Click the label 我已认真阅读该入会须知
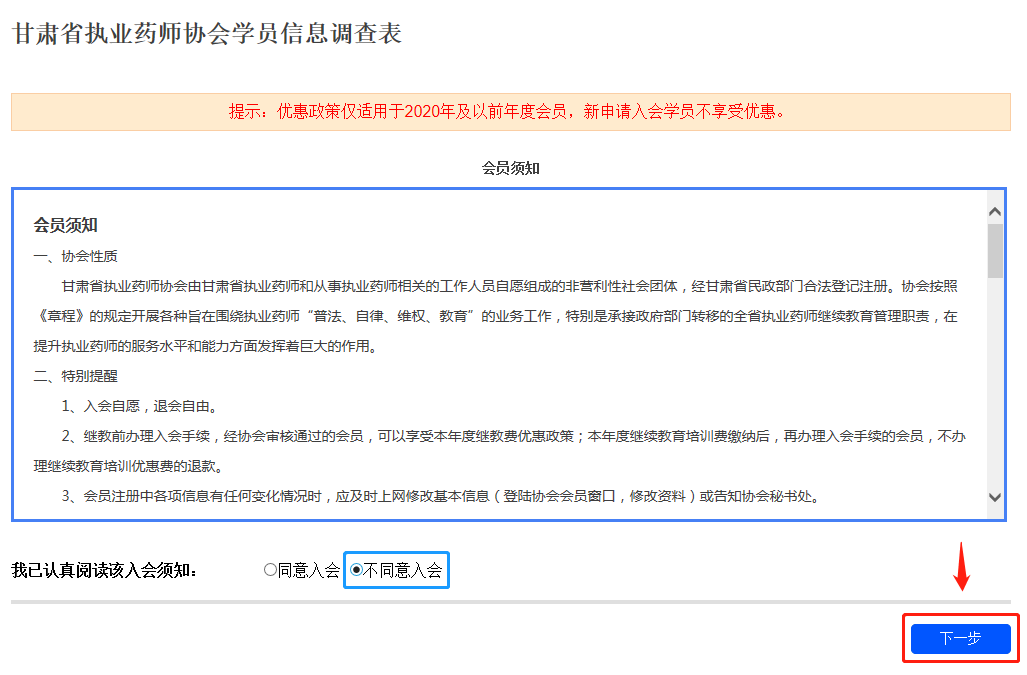1027x675 pixels. (x=104, y=570)
